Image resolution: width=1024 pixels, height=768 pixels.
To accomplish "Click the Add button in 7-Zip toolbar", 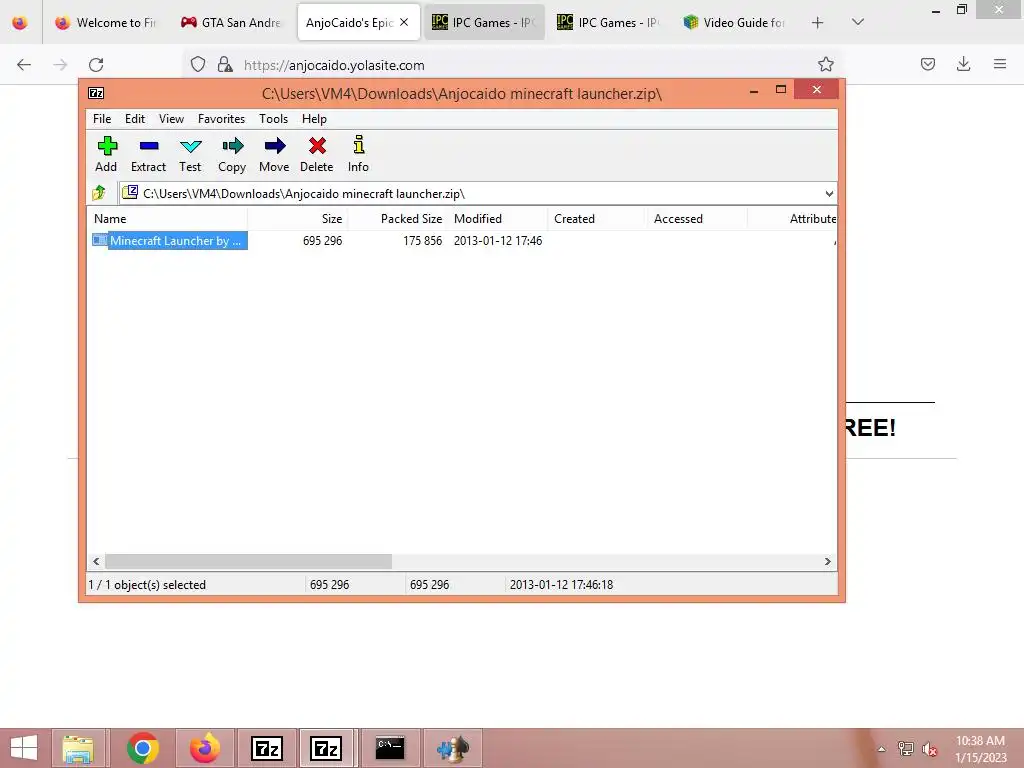I will tap(106, 155).
